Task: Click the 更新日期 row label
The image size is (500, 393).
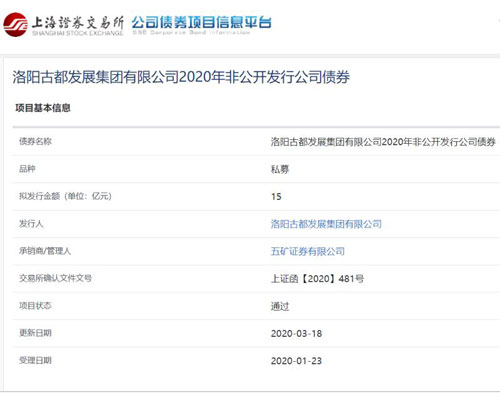Action: click(x=35, y=333)
